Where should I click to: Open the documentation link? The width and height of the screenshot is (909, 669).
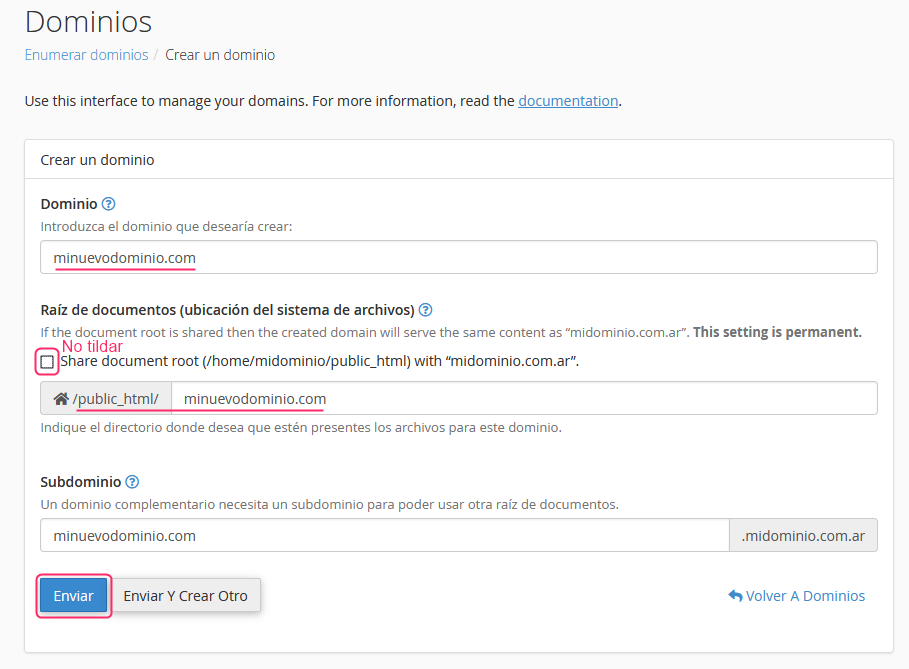(568, 101)
